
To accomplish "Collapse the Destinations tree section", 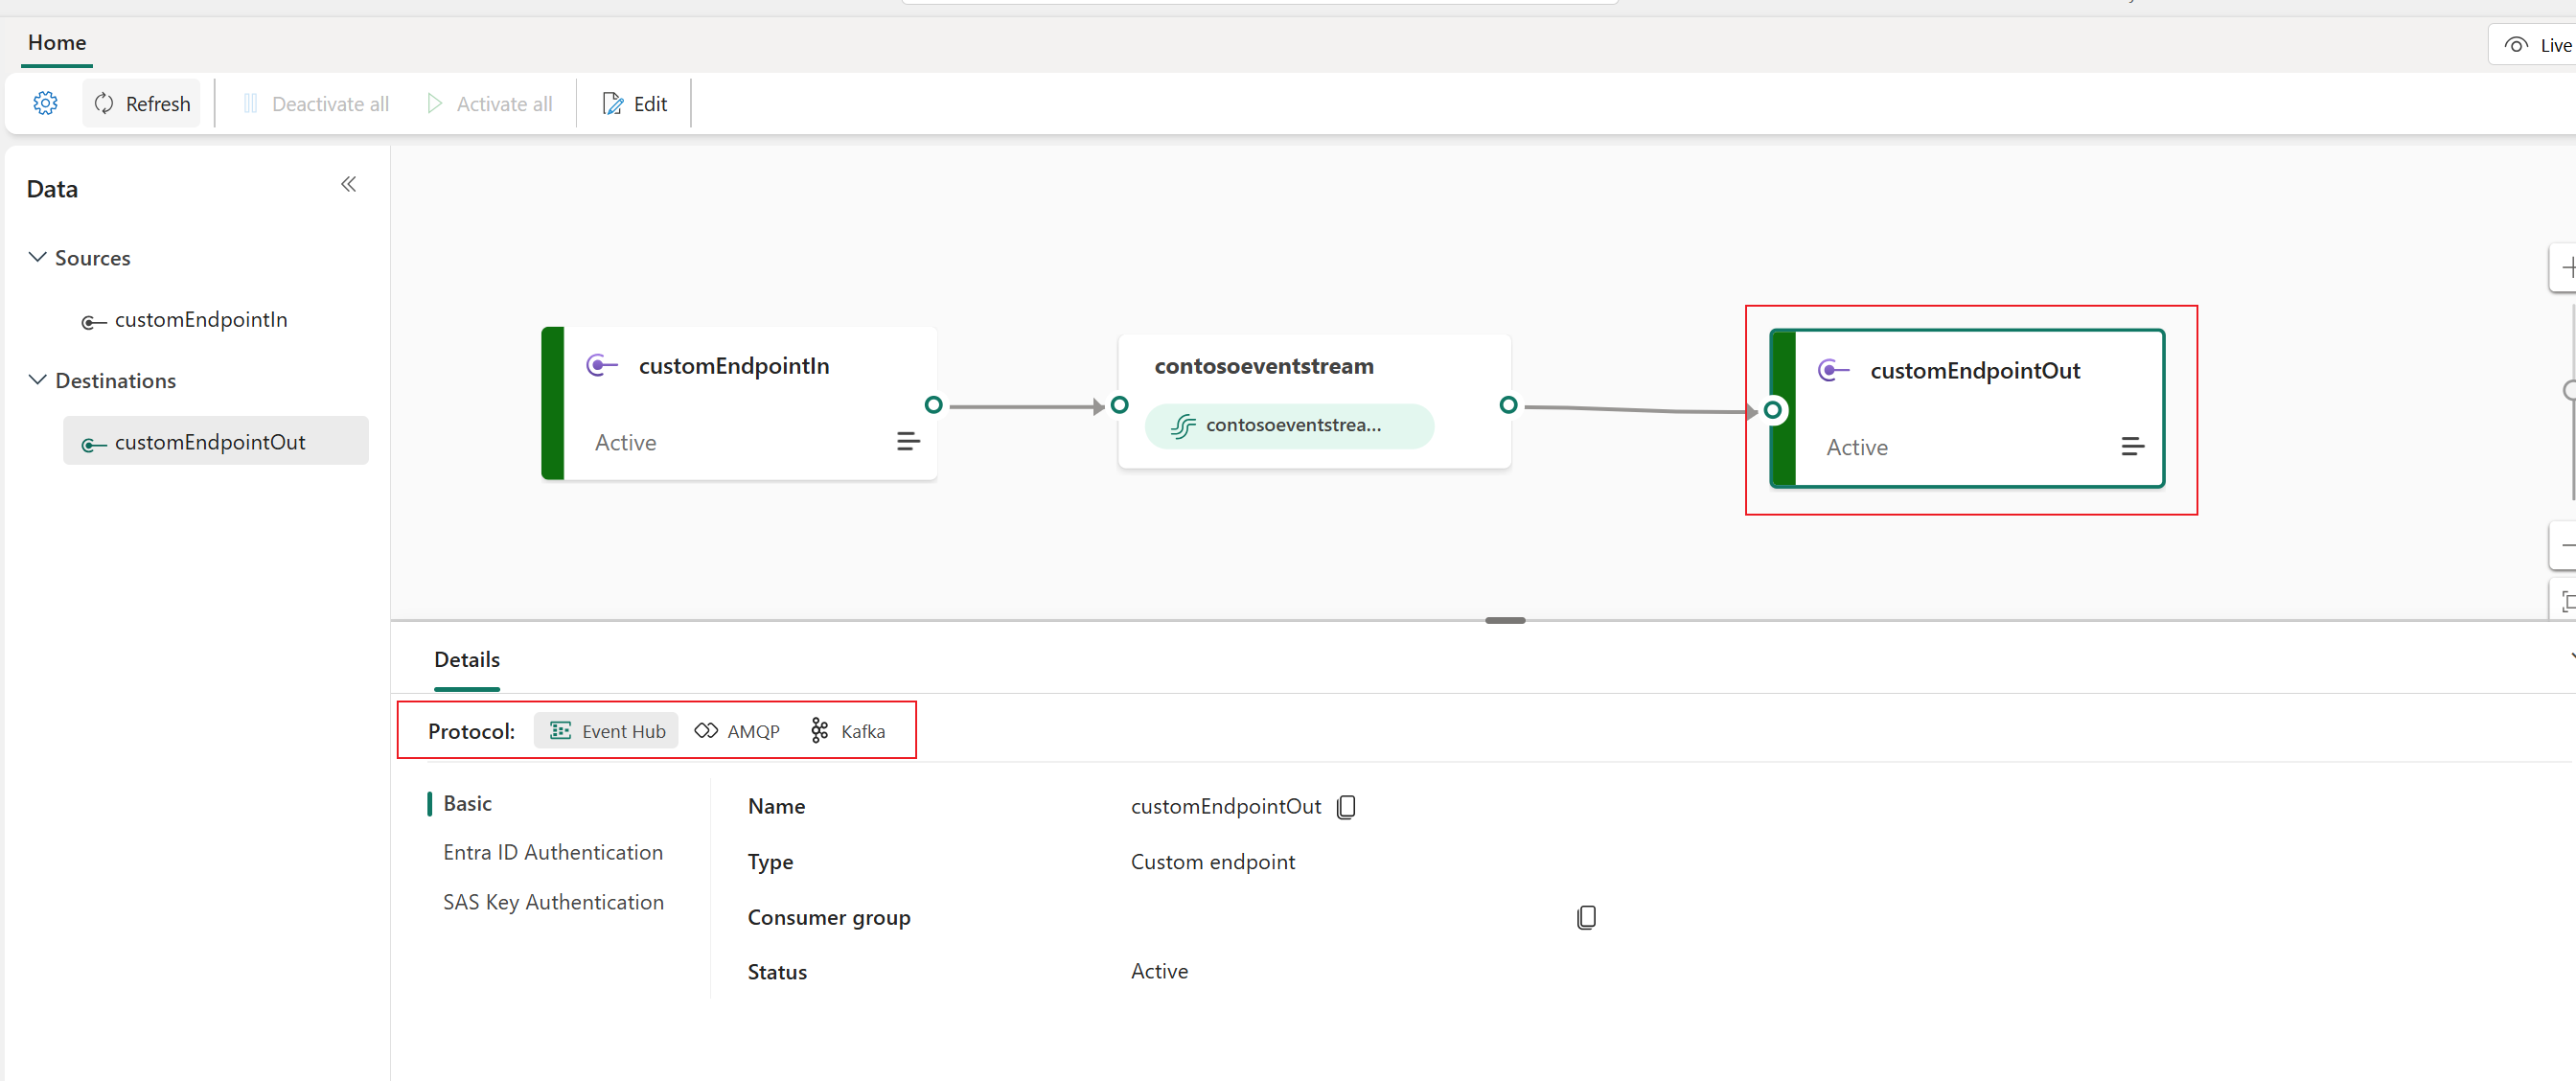I will pyautogui.click(x=38, y=380).
